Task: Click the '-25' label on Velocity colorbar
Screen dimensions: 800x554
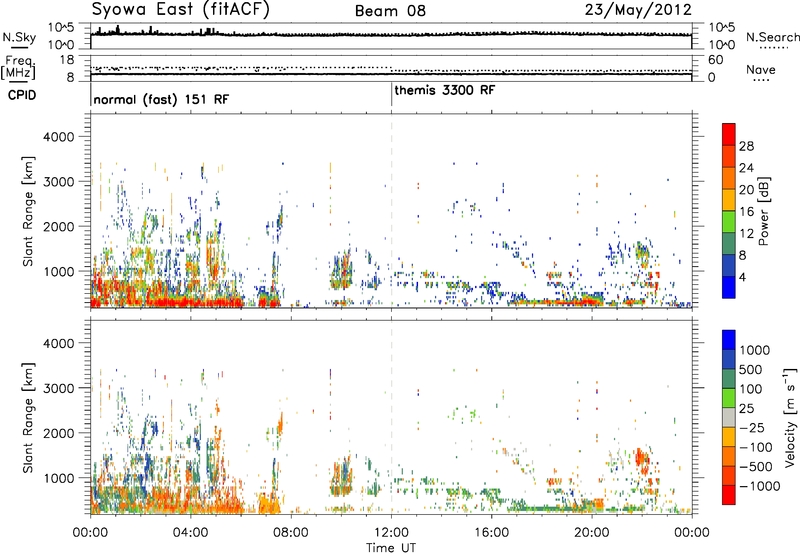Action: pyautogui.click(x=750, y=427)
